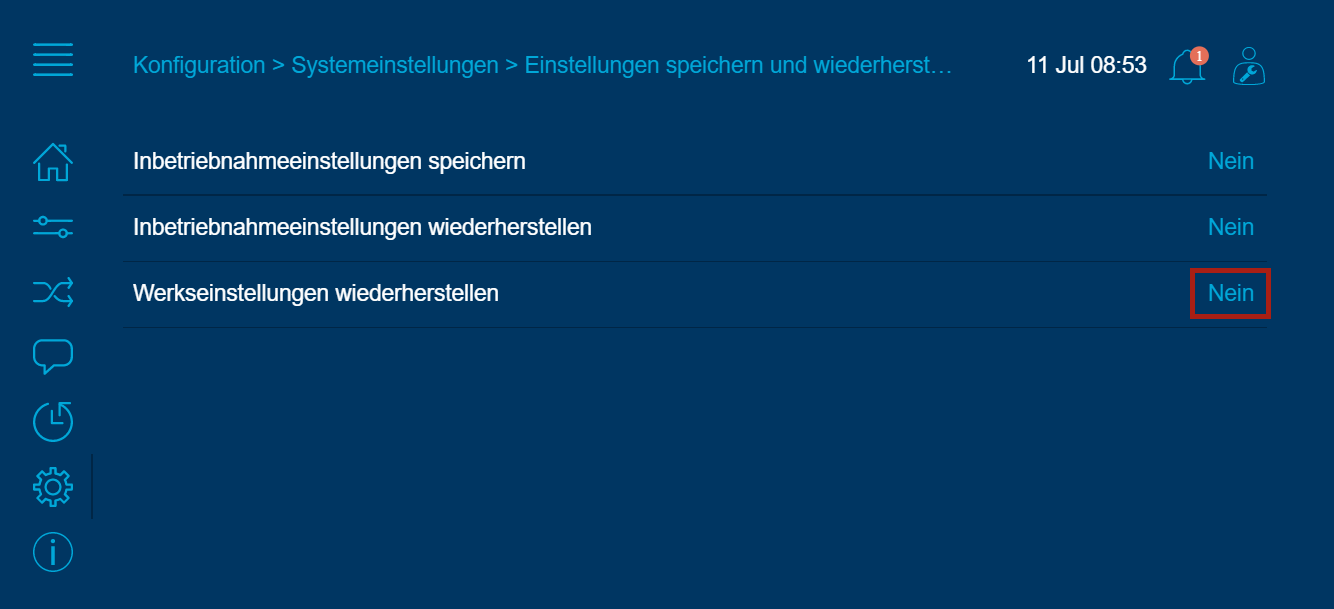
Task: Navigate to Systemeinstellungen breadcrumb
Action: tap(395, 66)
